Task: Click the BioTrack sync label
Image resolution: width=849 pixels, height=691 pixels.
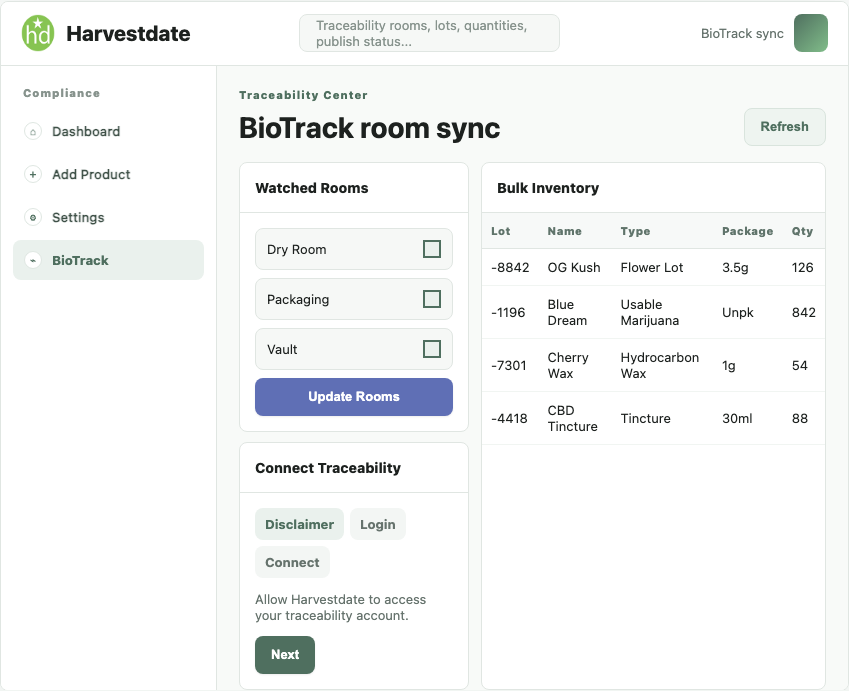Action: point(742,34)
